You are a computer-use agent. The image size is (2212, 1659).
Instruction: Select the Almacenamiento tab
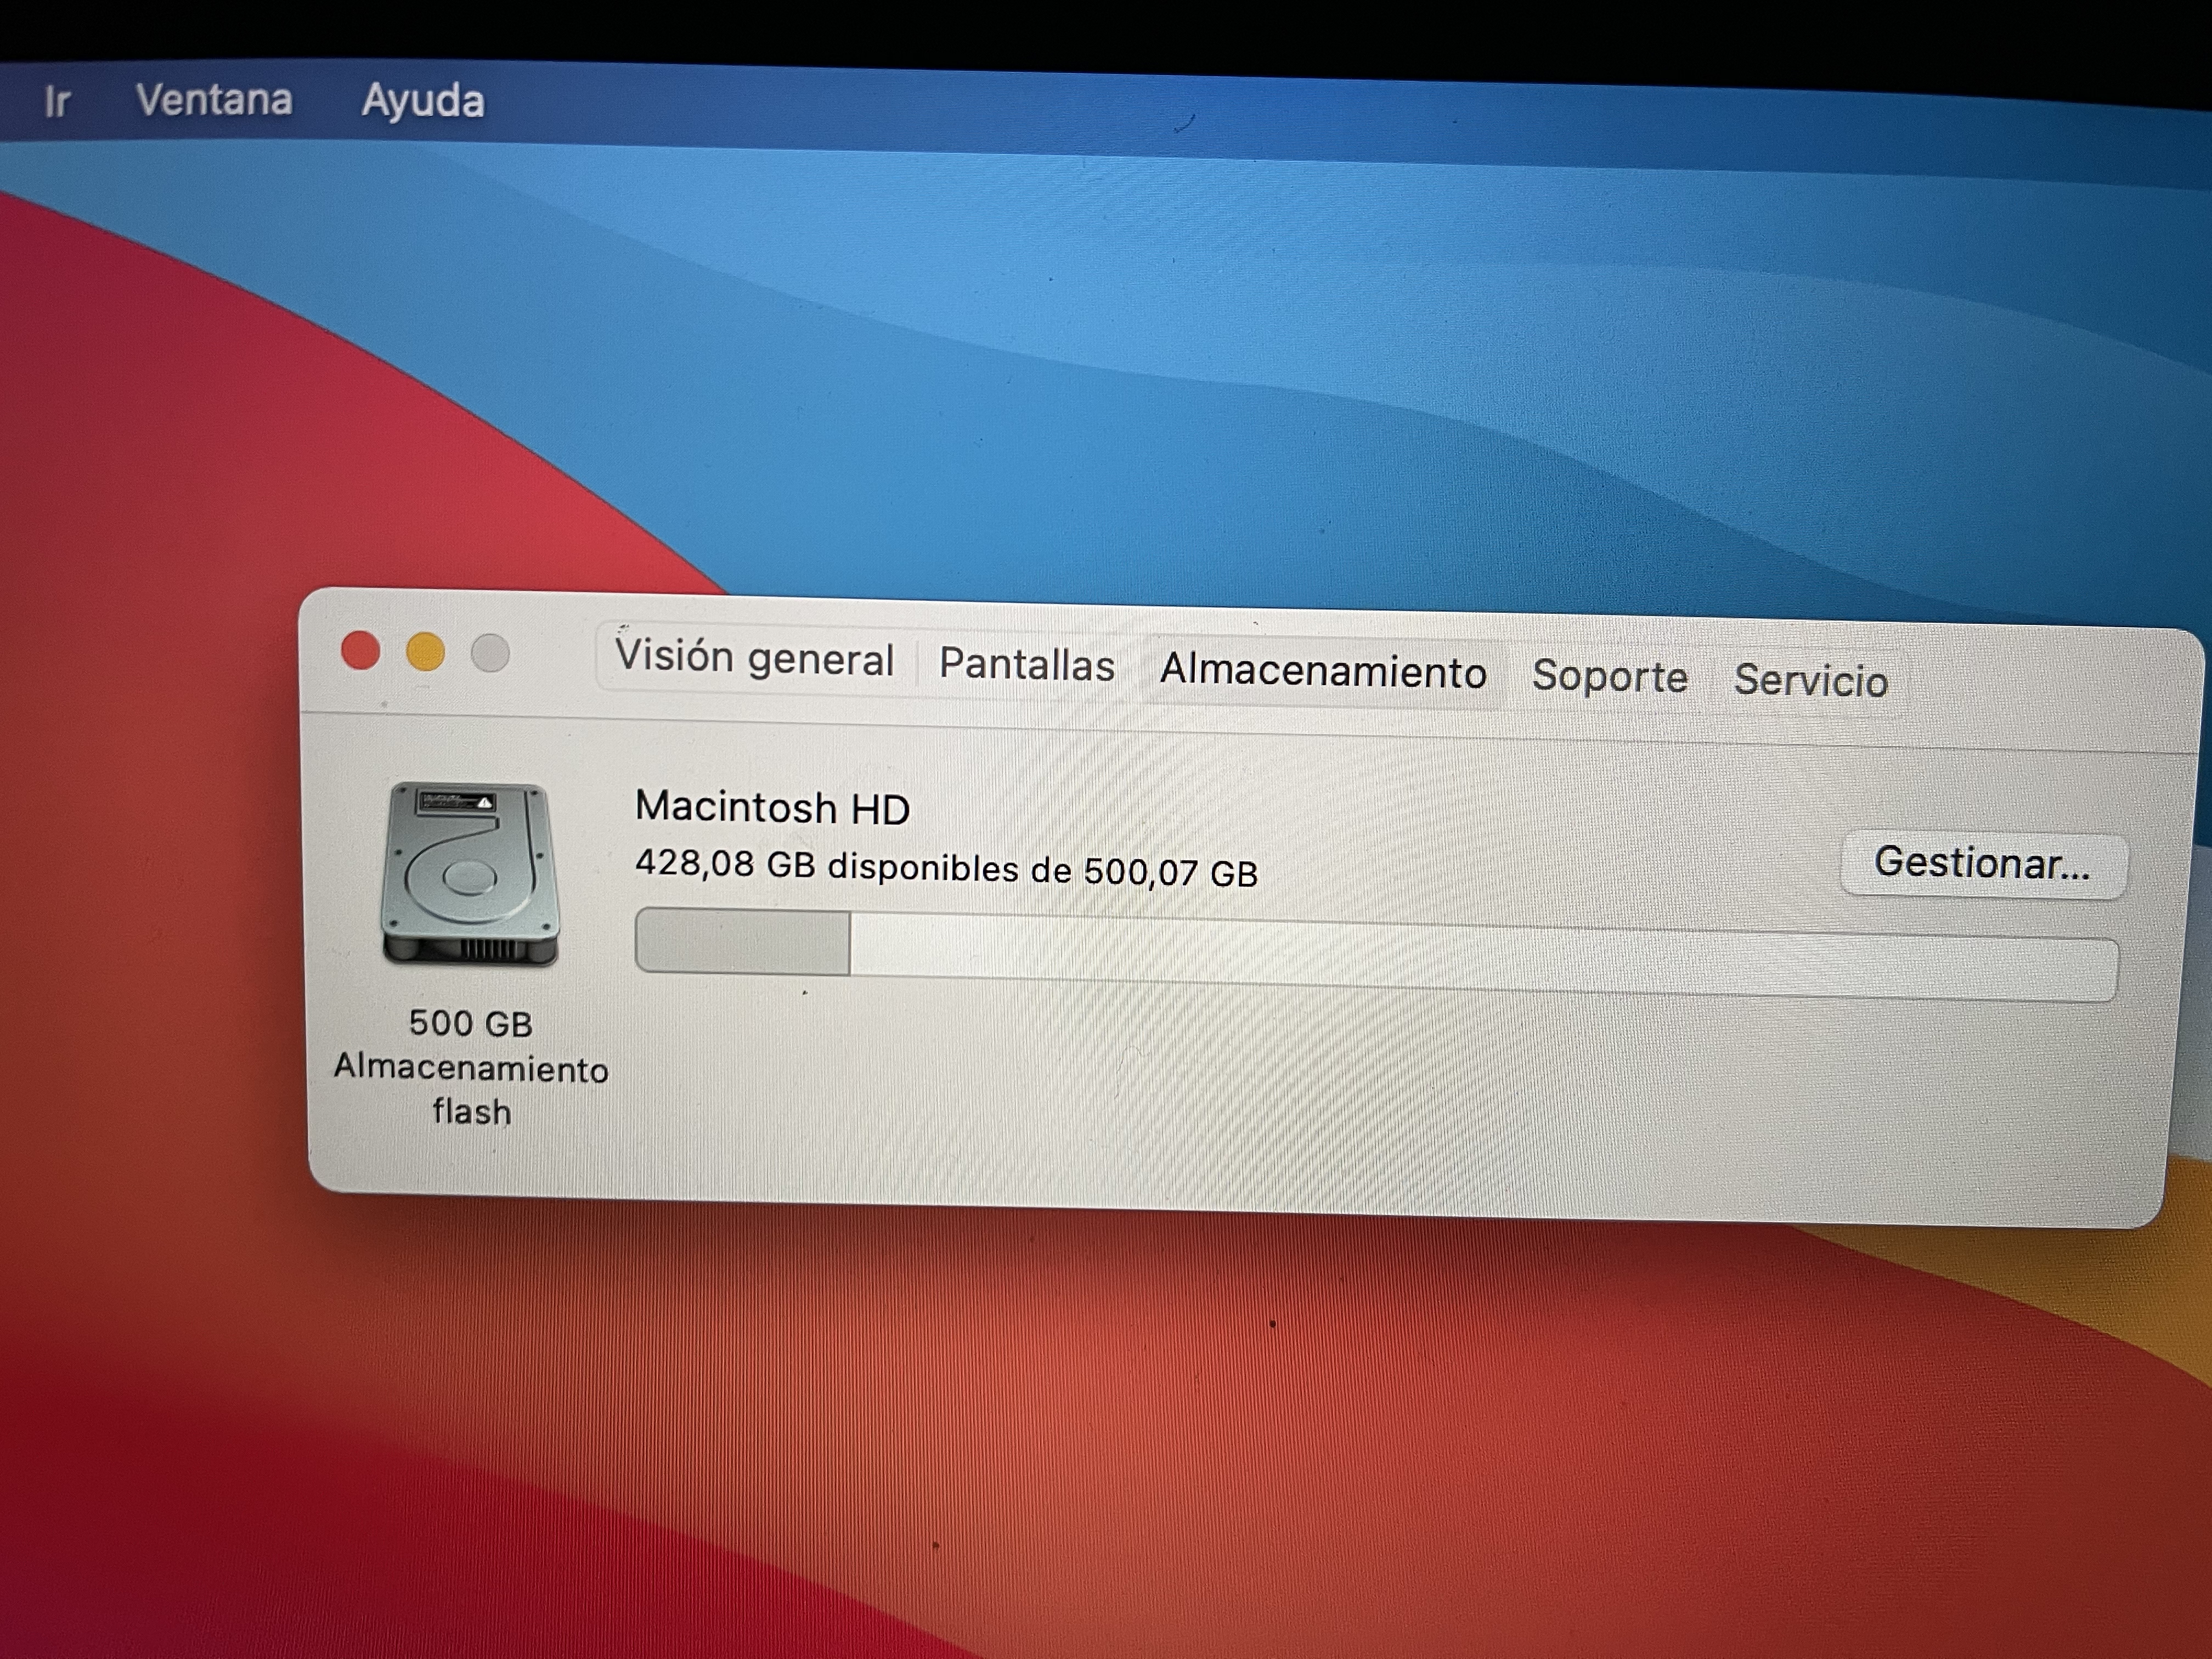click(1323, 671)
